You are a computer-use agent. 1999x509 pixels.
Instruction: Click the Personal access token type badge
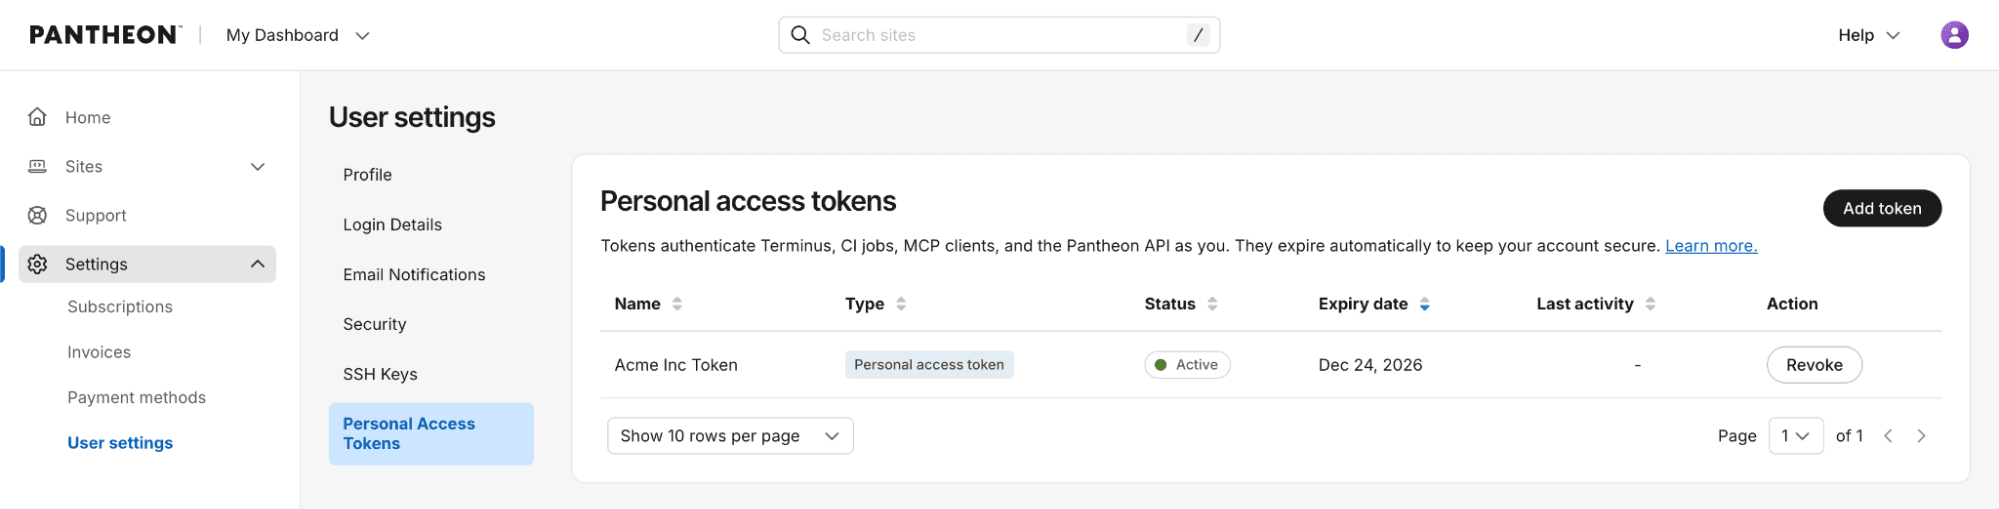tap(929, 365)
